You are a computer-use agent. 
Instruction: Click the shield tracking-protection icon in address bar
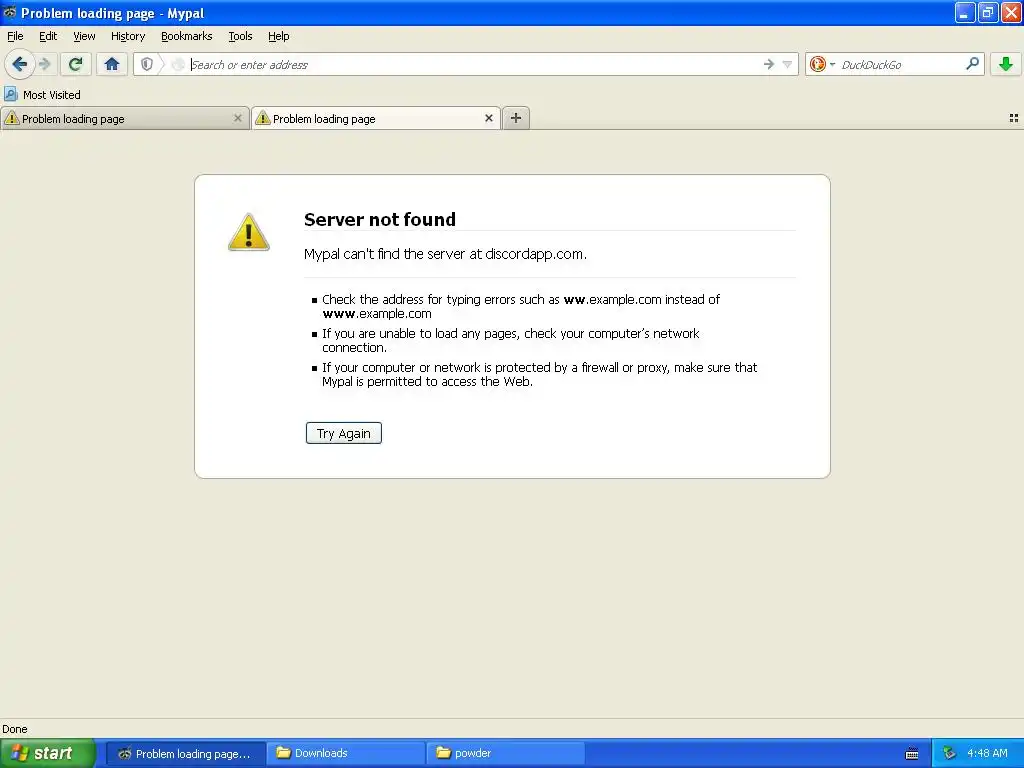tap(147, 64)
